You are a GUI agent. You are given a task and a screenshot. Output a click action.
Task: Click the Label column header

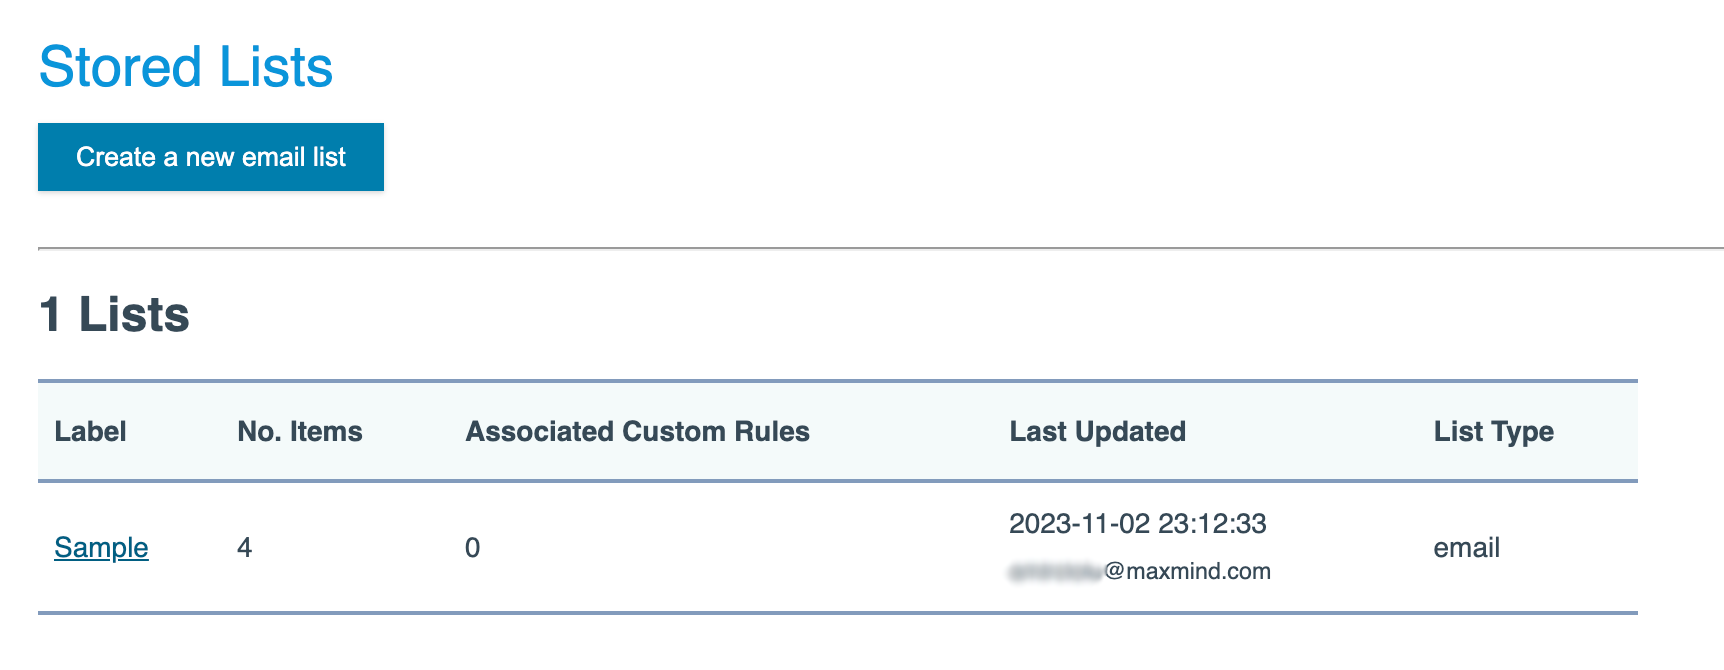90,431
